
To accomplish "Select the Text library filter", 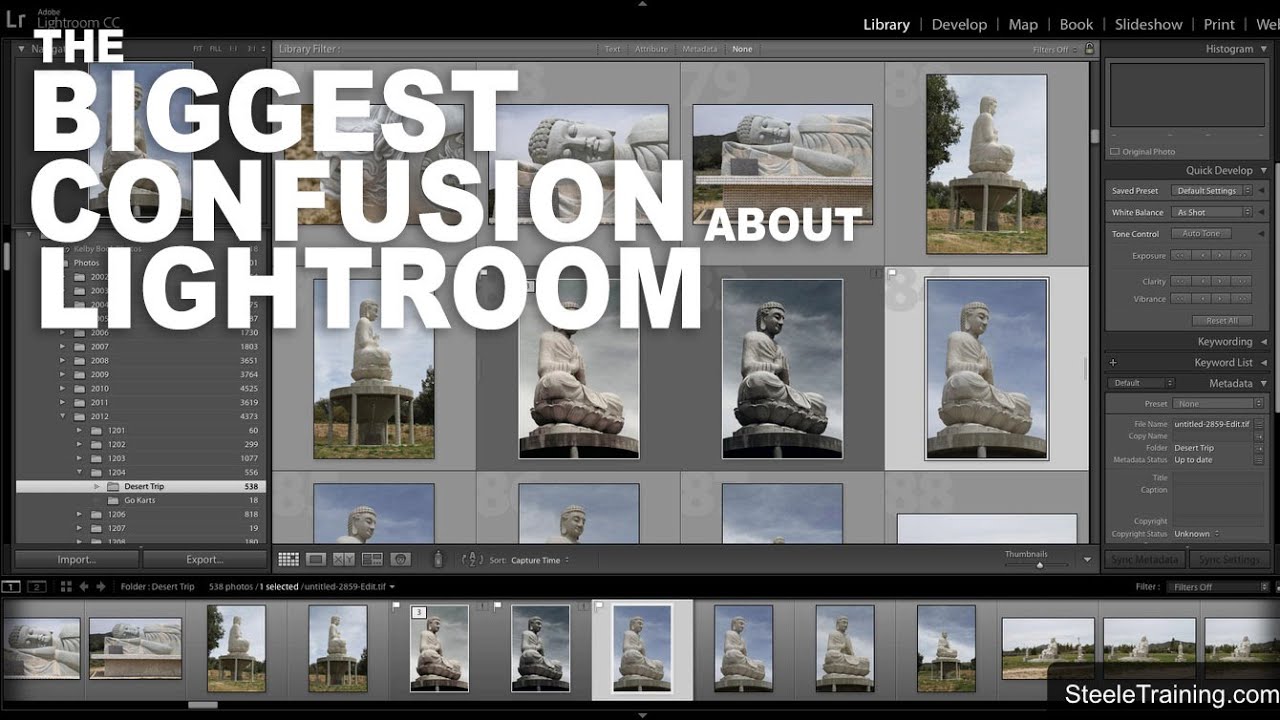I will [612, 49].
